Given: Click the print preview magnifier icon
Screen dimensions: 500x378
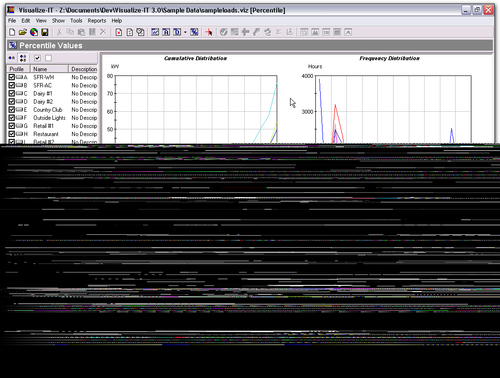Looking at the screenshot, I should point(140,32).
